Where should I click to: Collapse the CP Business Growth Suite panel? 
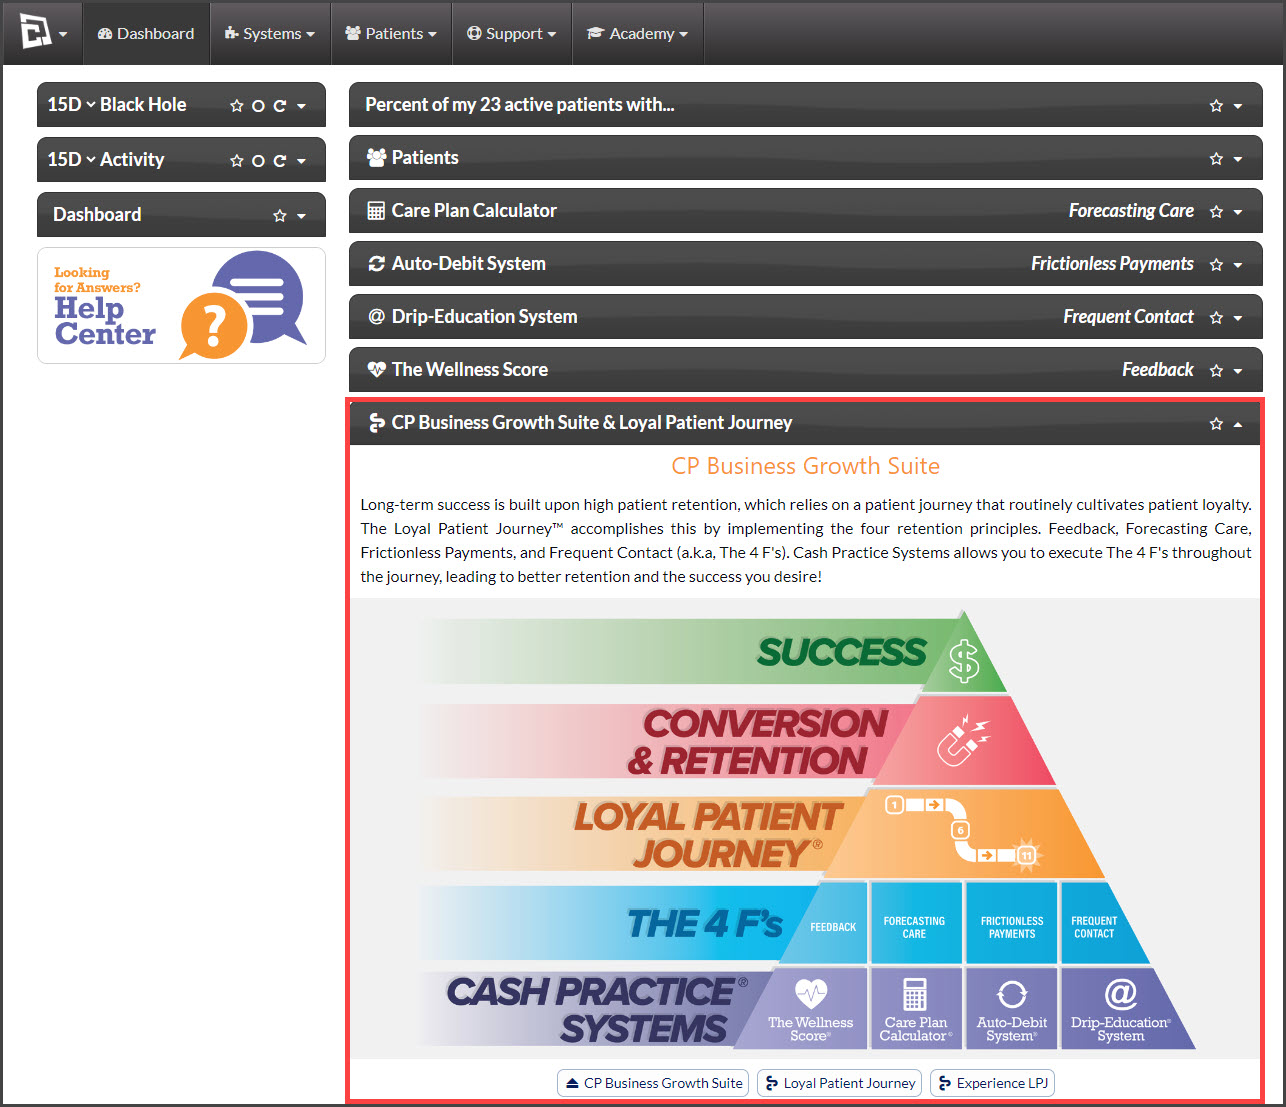coord(1238,424)
